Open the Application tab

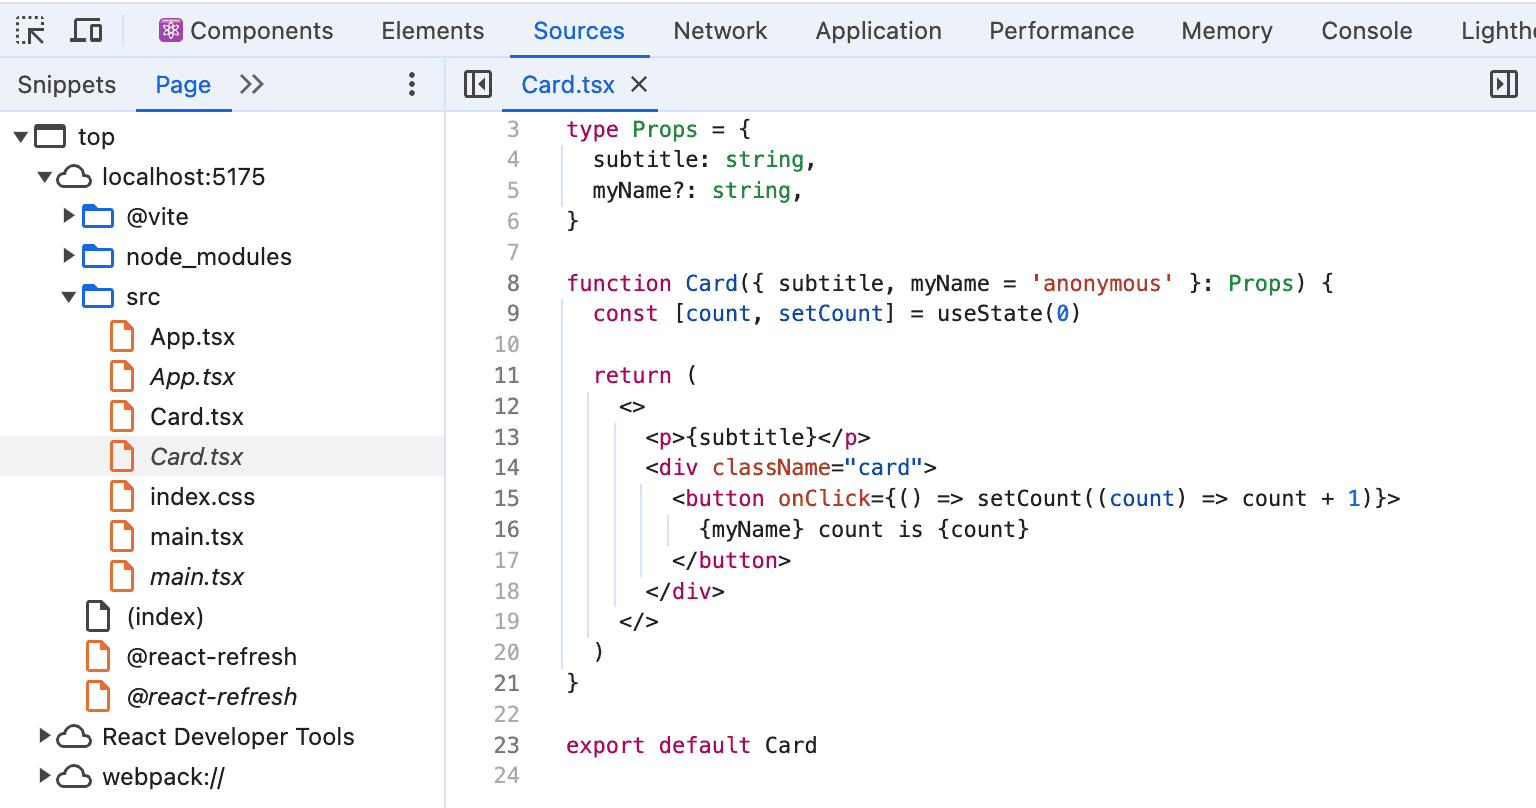coord(879,31)
